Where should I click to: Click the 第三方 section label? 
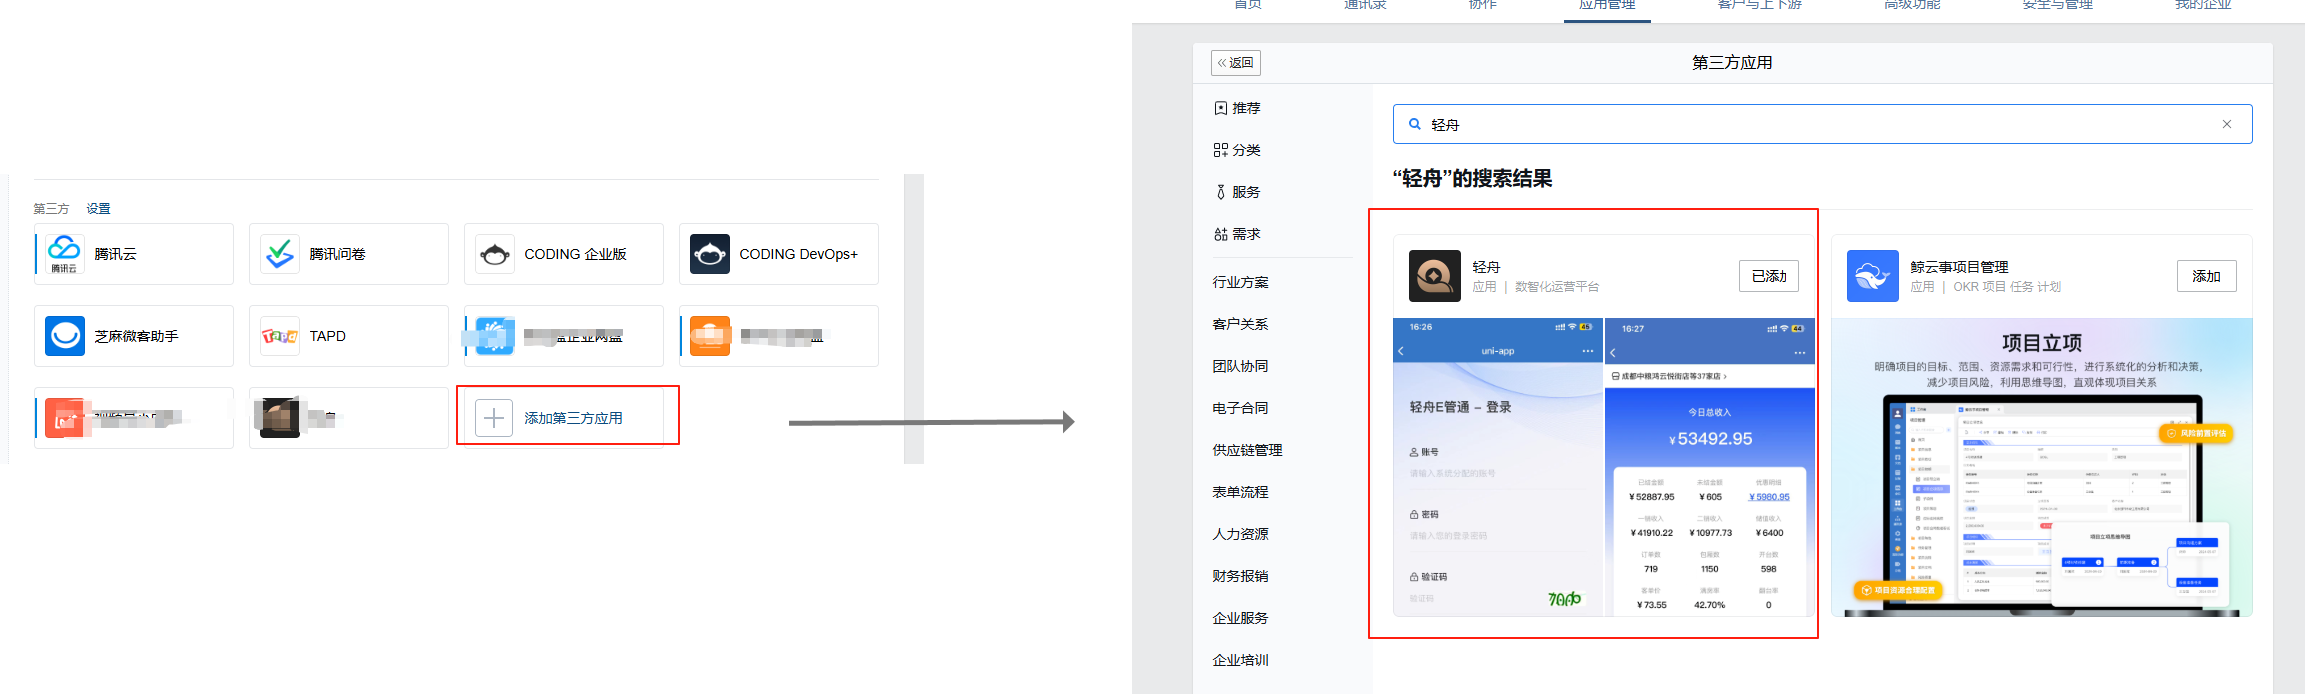[51, 209]
